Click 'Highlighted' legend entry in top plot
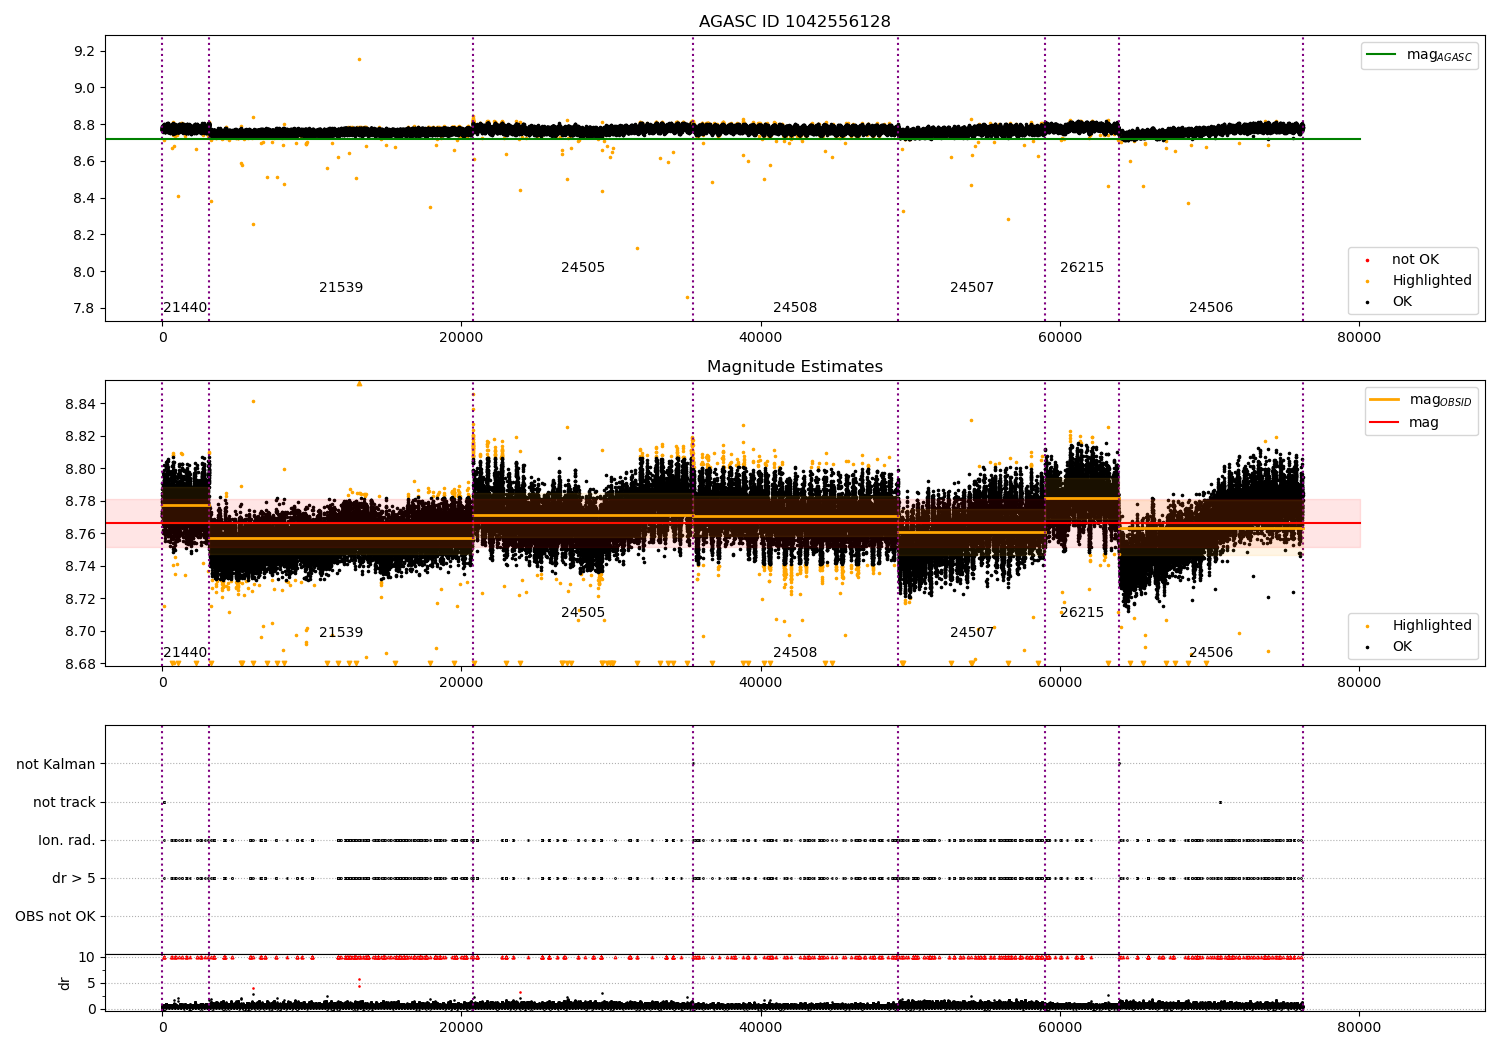 click(1432, 281)
